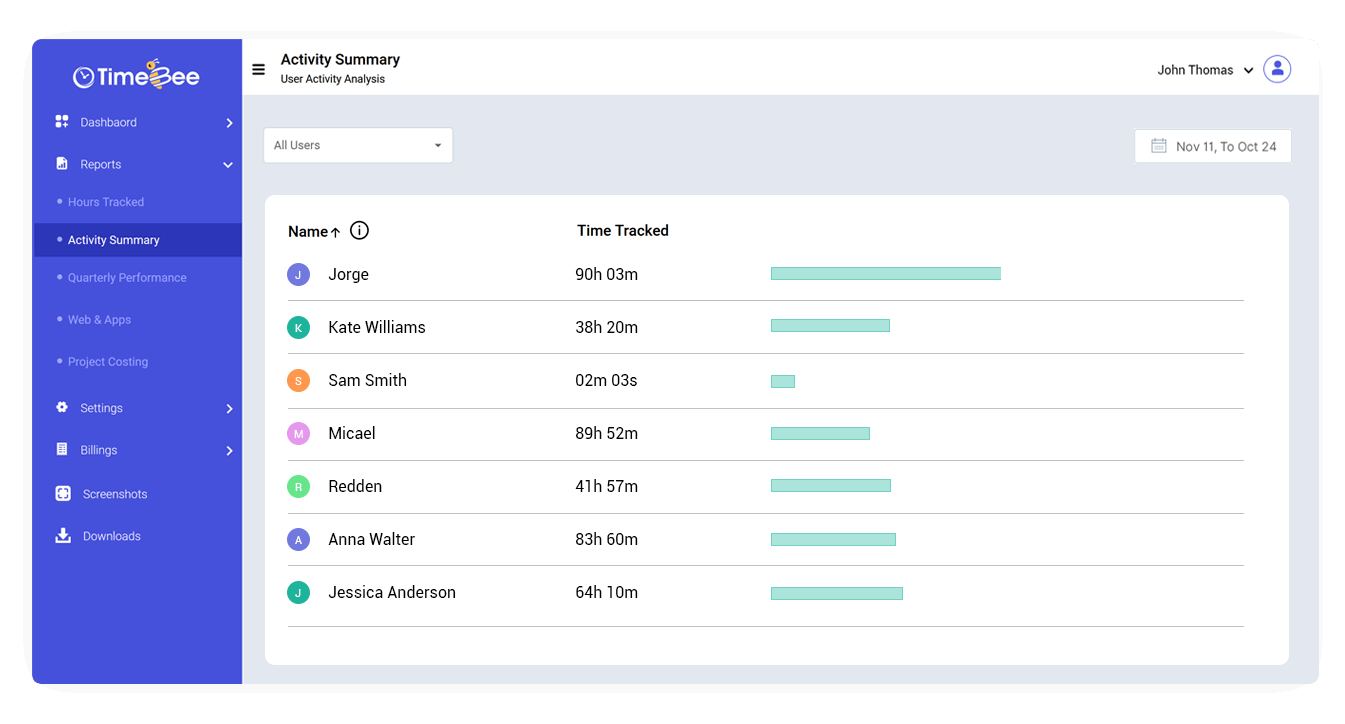
Task: Select the Screenshots camera icon
Action: point(62,493)
